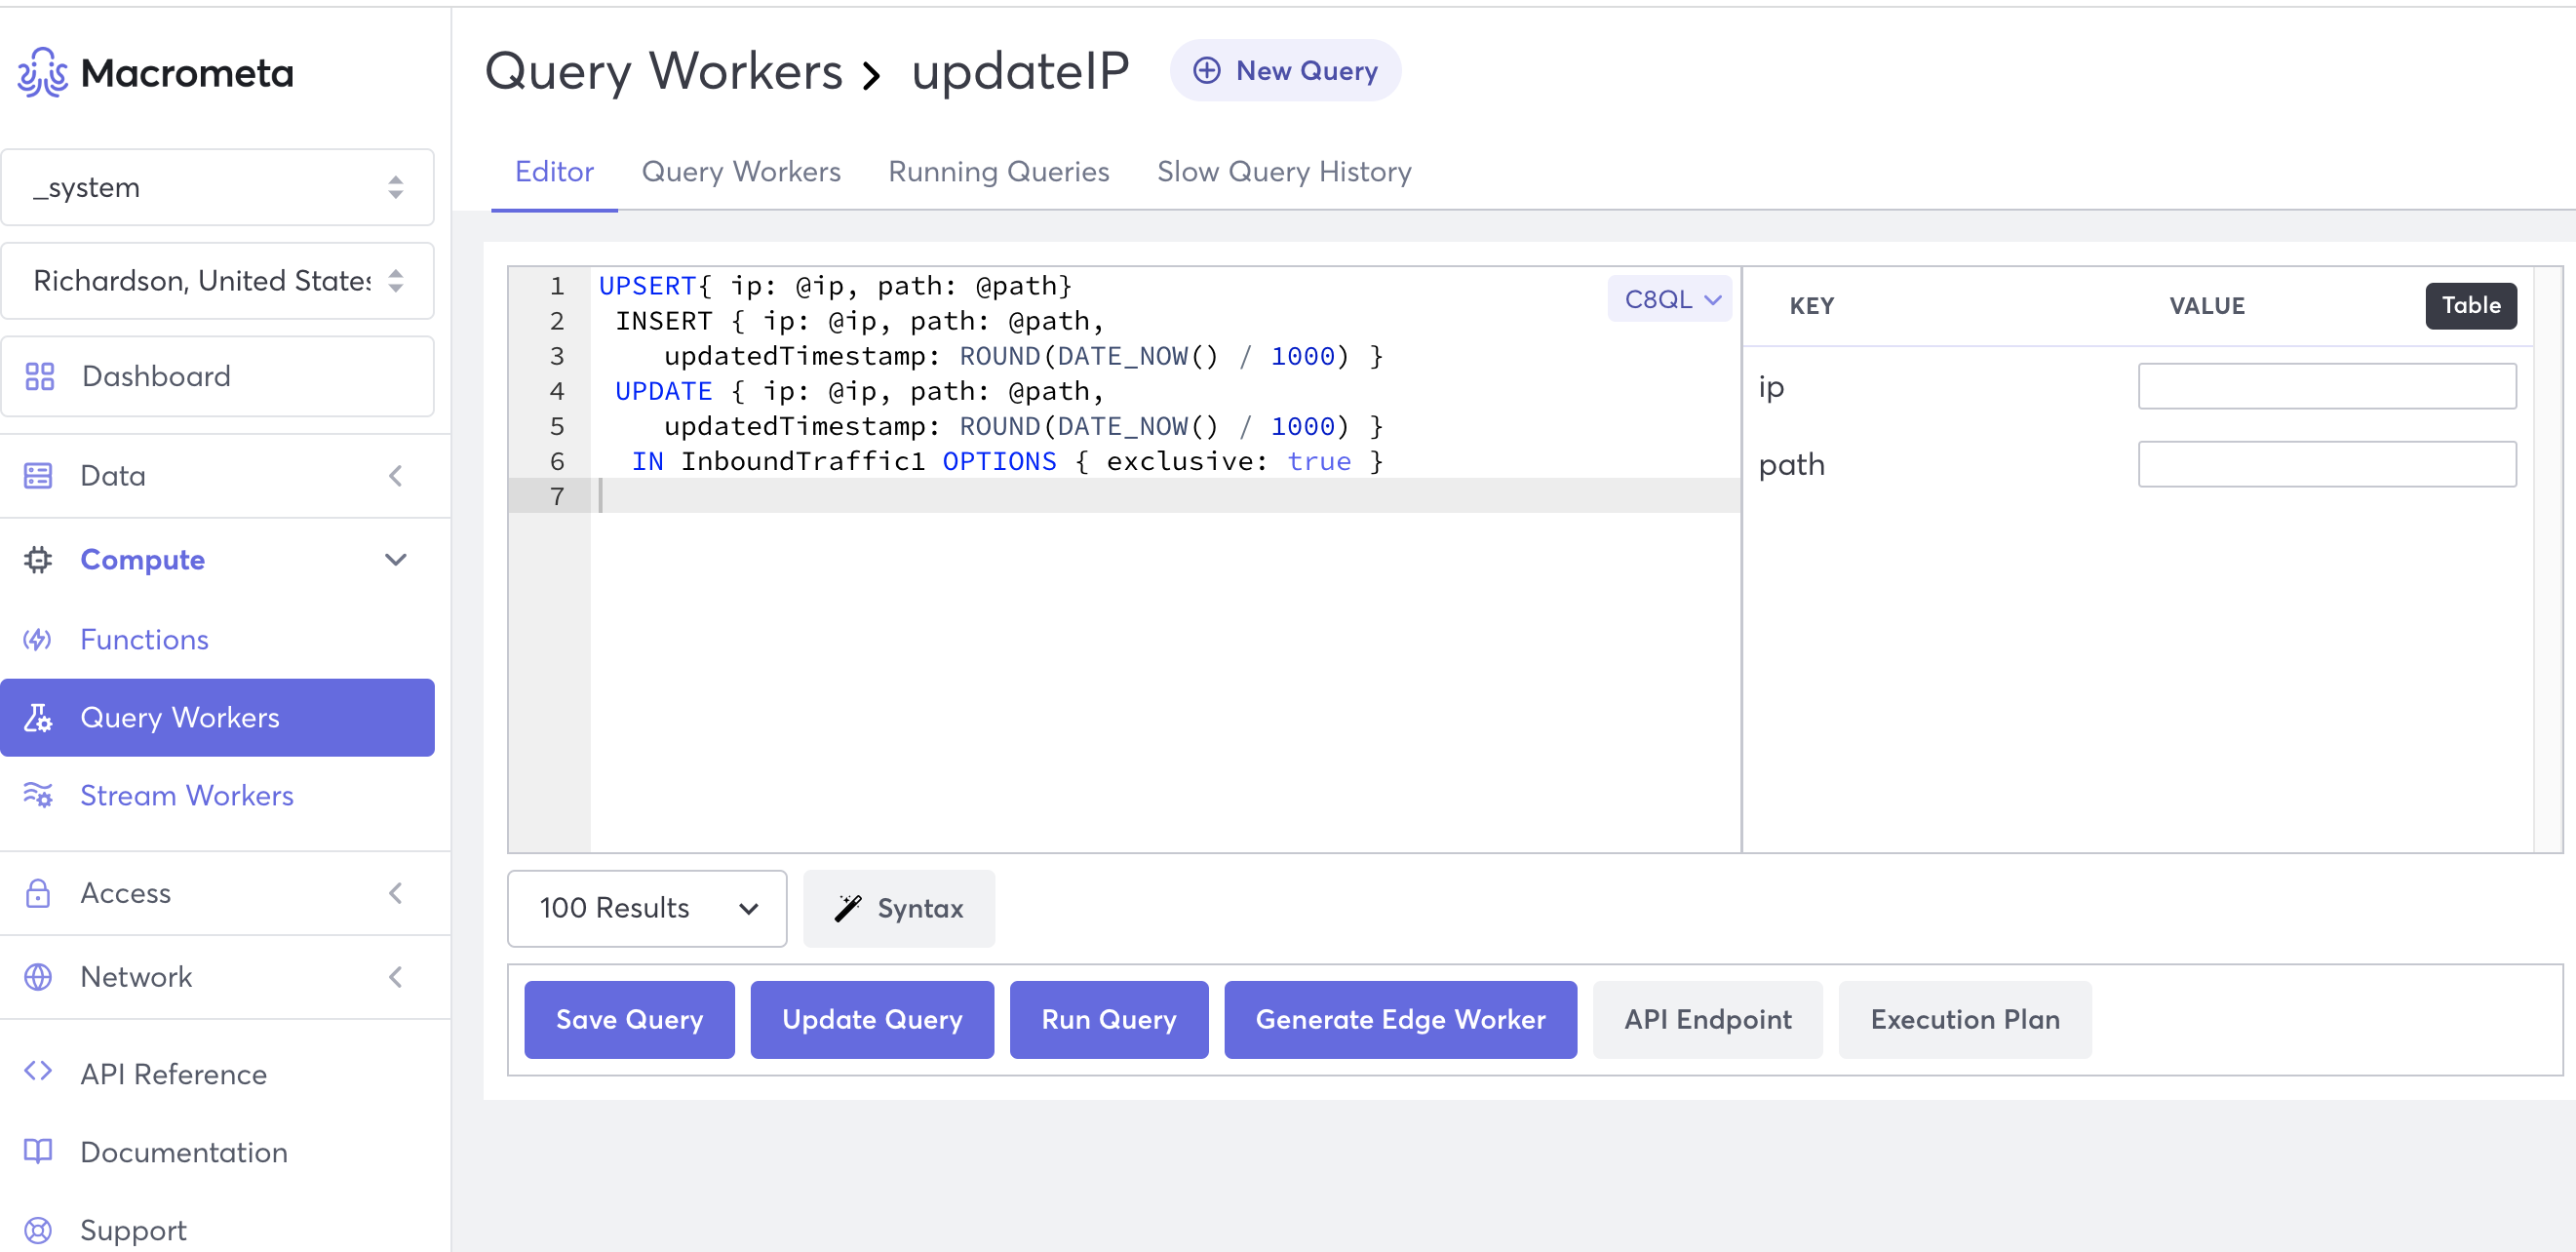Screen dimensions: 2576x1252
Task: Click the Access lock icon
Action: (38, 892)
